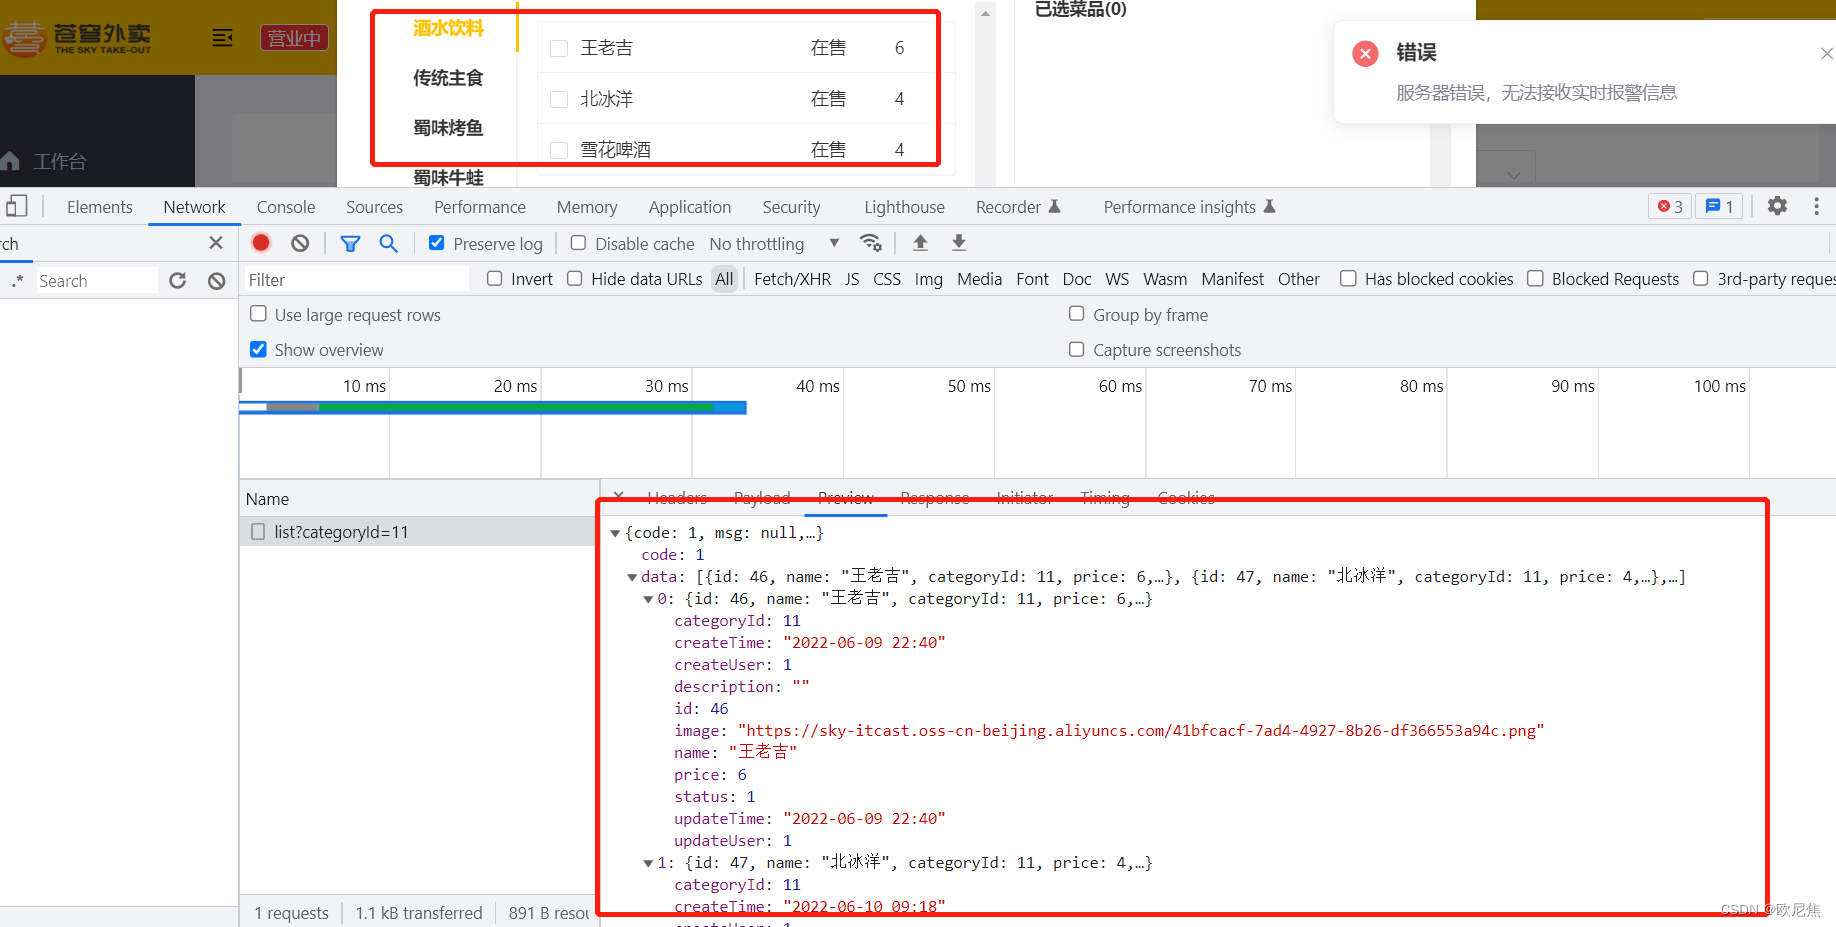Enable Capture screenshots option

[x=1077, y=349]
